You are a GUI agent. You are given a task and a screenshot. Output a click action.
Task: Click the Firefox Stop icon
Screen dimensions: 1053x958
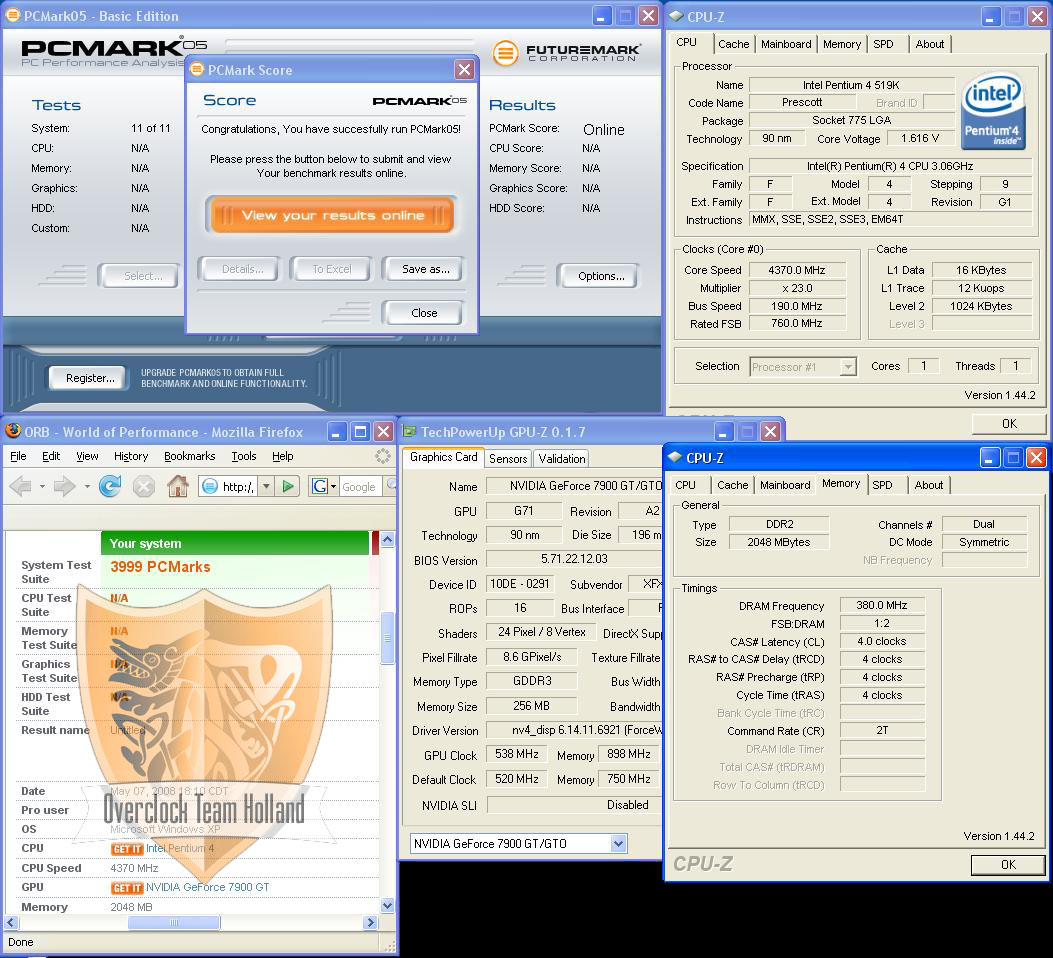(144, 486)
